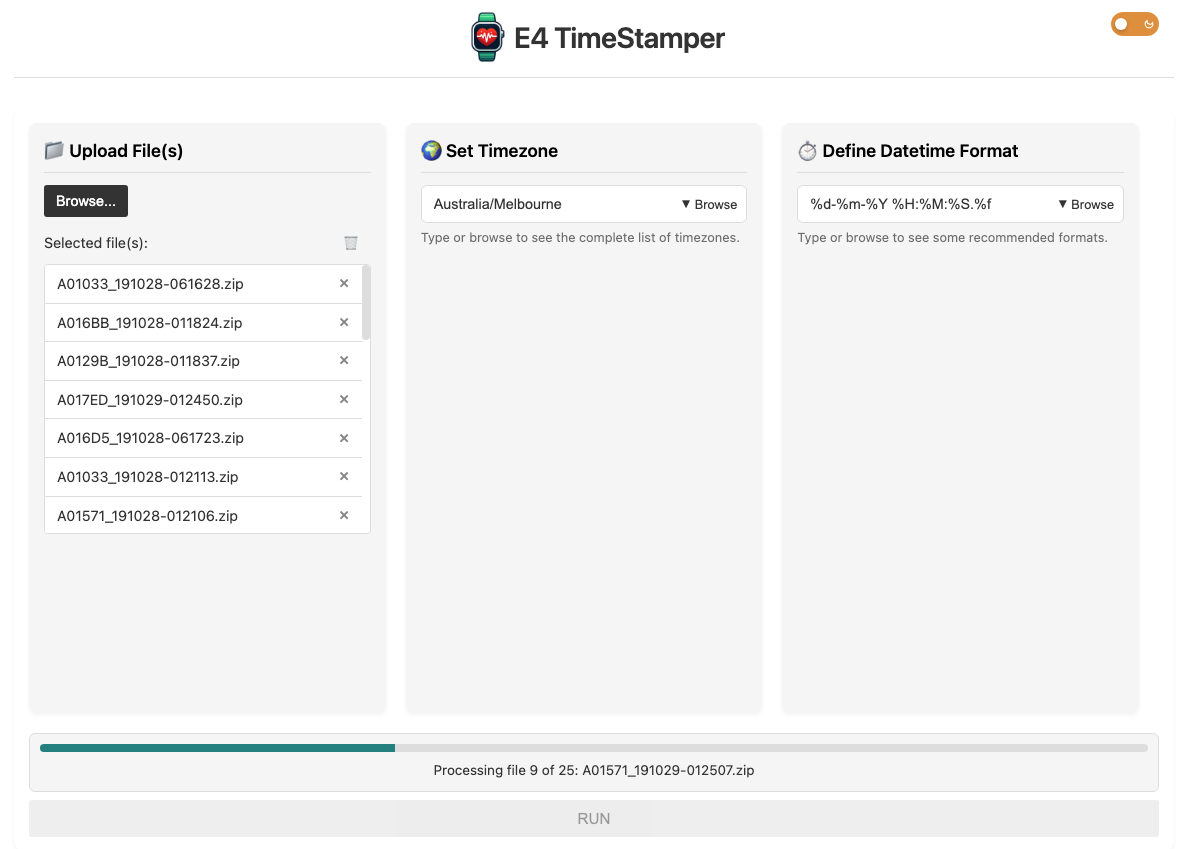
Task: Select file name A016D5_191028-061723.zip
Action: pyautogui.click(x=150, y=438)
